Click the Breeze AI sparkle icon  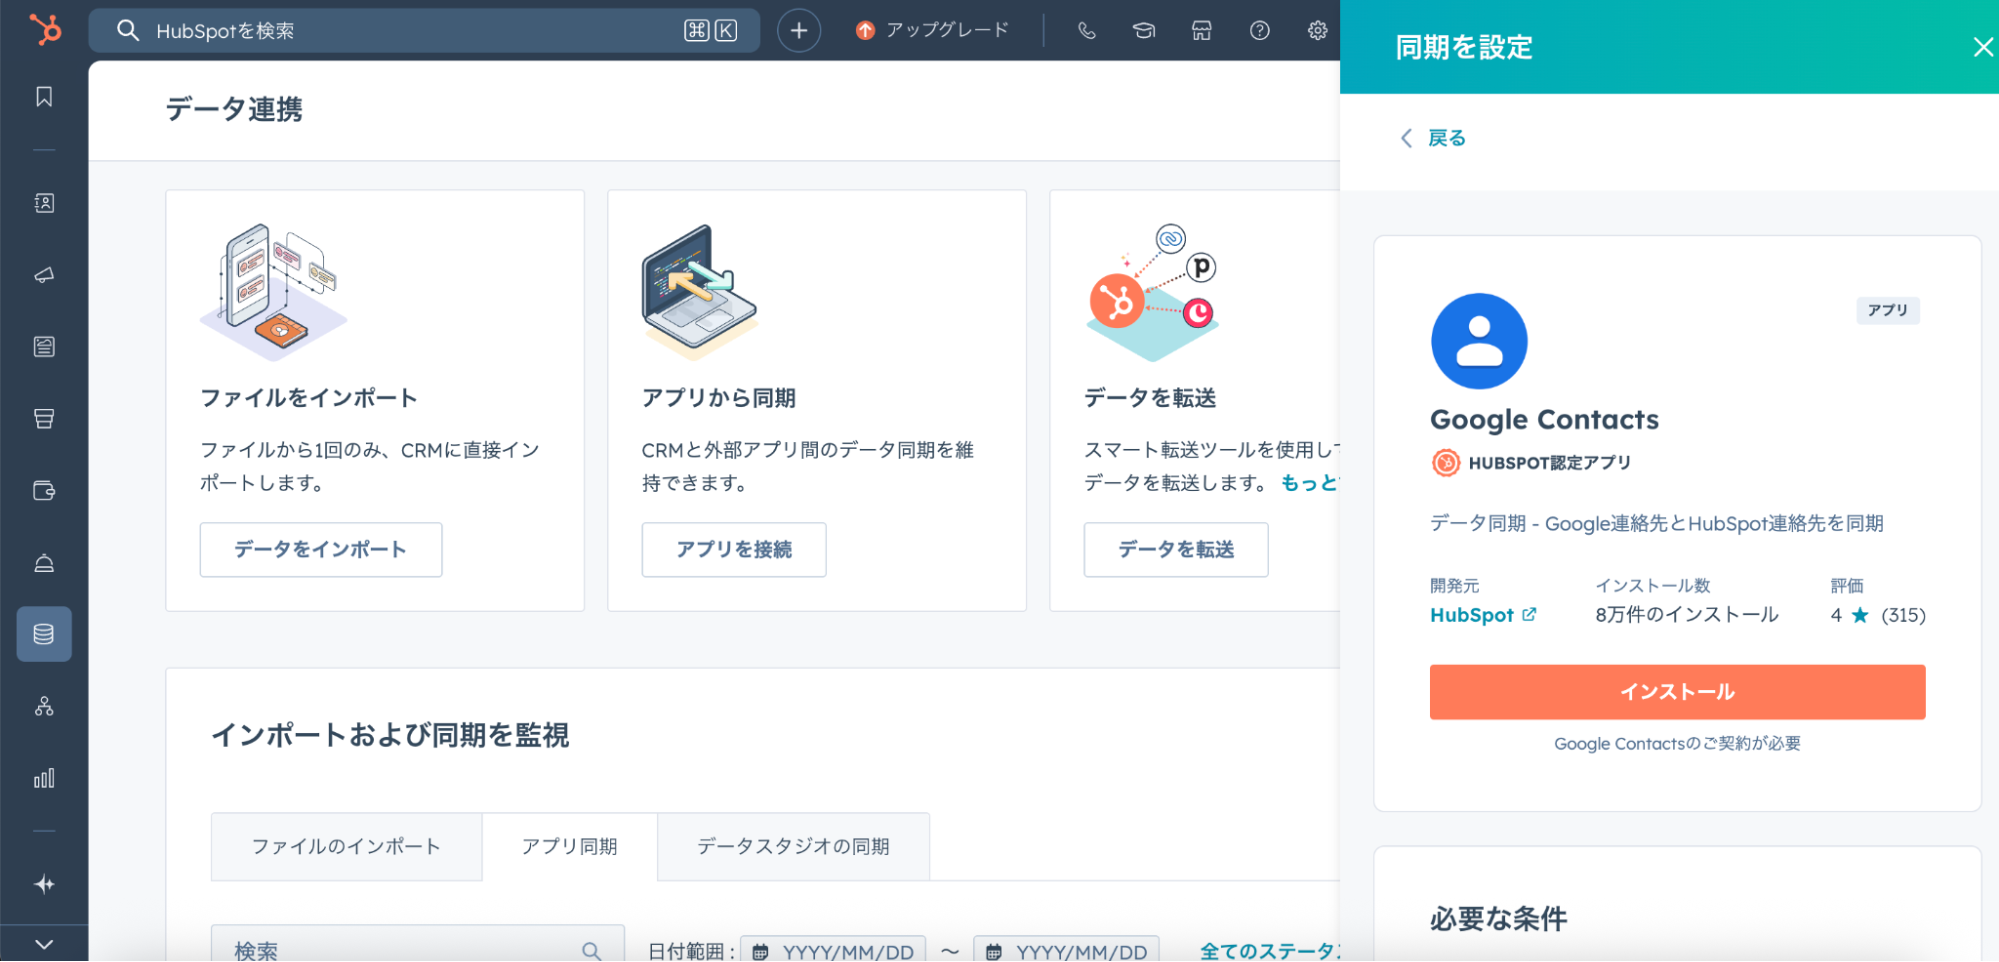coord(44,884)
